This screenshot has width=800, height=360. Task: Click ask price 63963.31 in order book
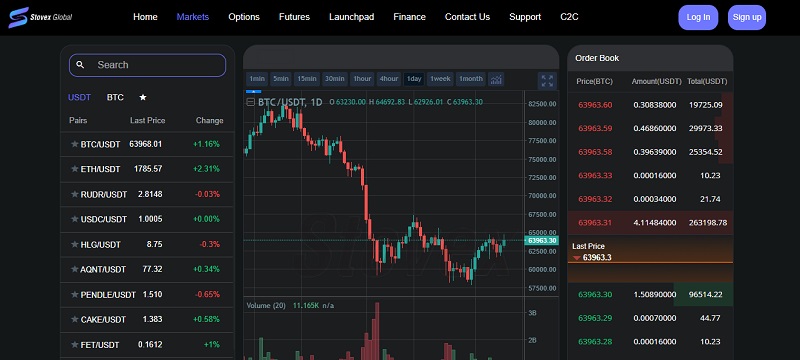pyautogui.click(x=595, y=223)
